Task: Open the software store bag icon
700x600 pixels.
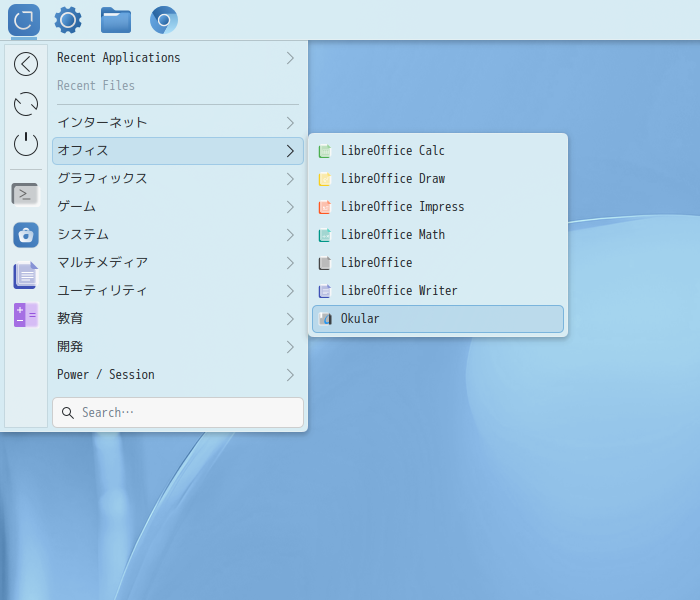Action: coord(26,235)
